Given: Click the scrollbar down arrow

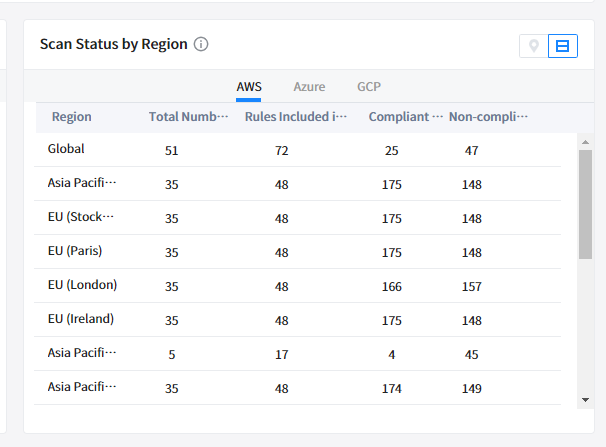Looking at the screenshot, I should (585, 399).
